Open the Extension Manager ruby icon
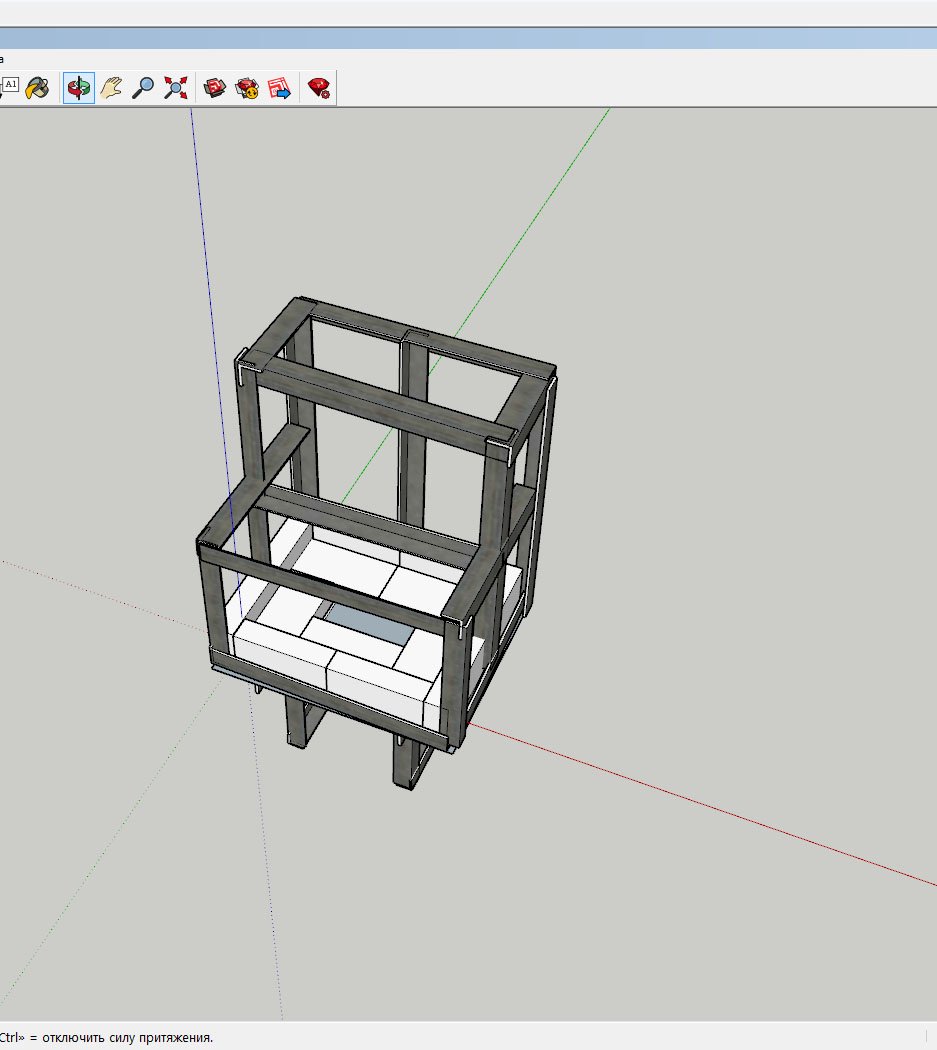 tap(319, 88)
